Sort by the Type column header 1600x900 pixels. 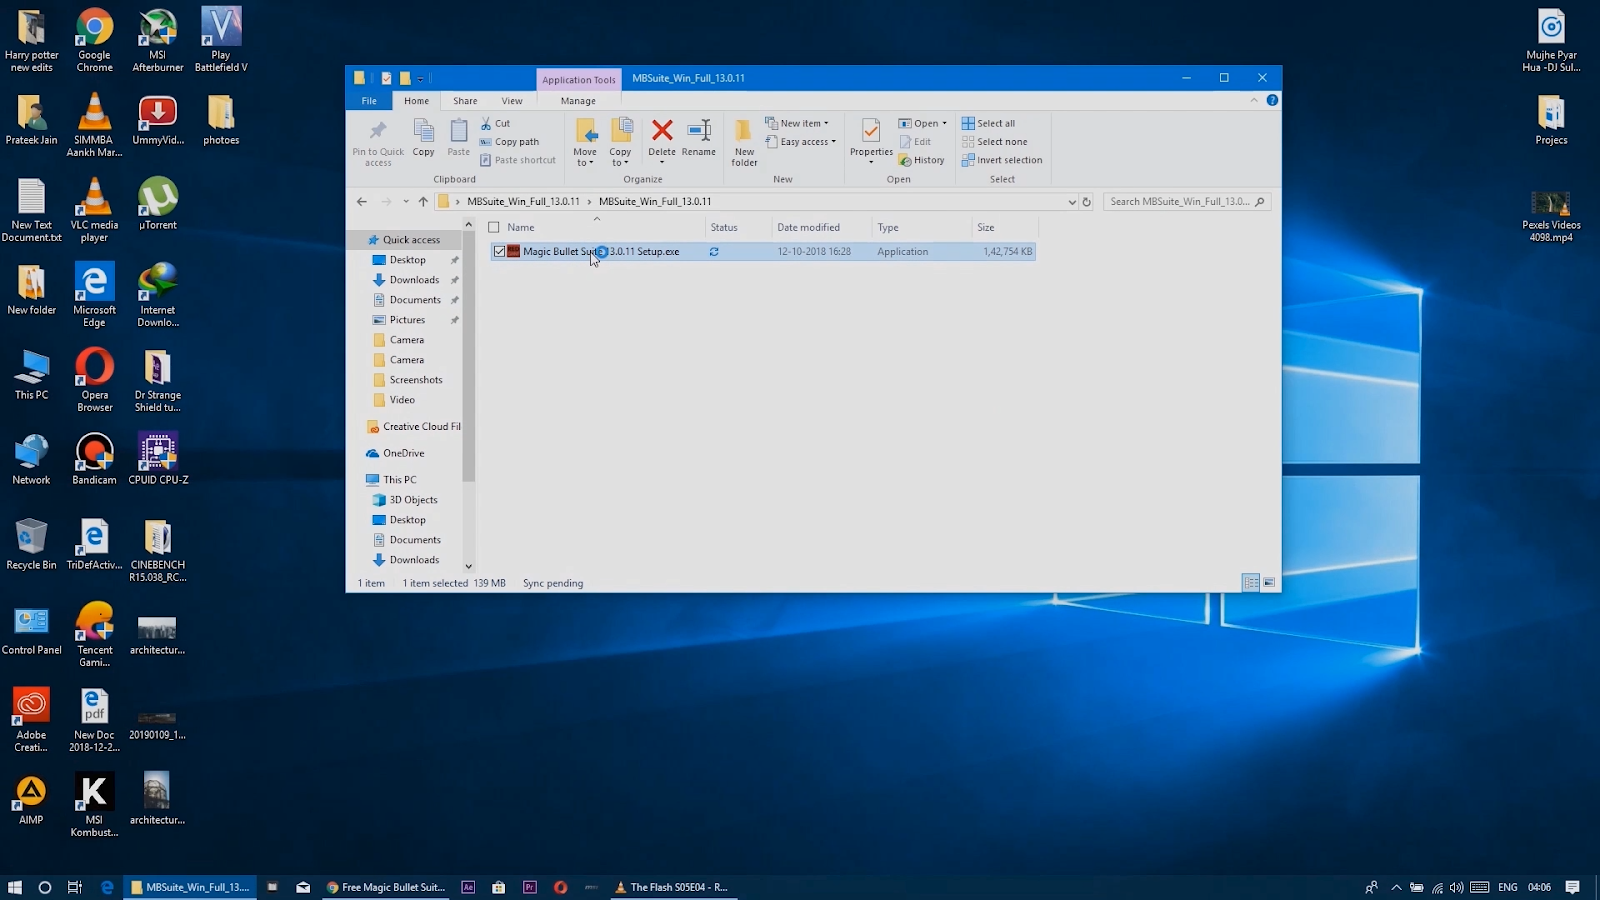click(x=921, y=228)
